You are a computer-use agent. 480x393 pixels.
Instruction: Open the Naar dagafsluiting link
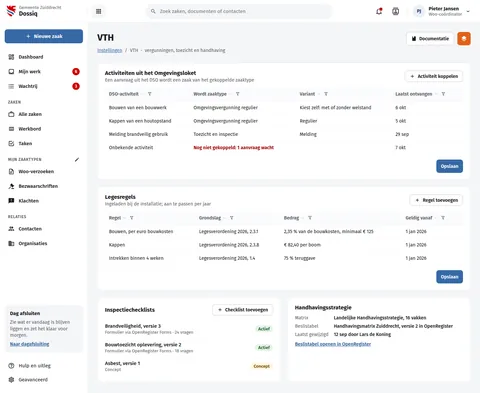click(x=29, y=344)
